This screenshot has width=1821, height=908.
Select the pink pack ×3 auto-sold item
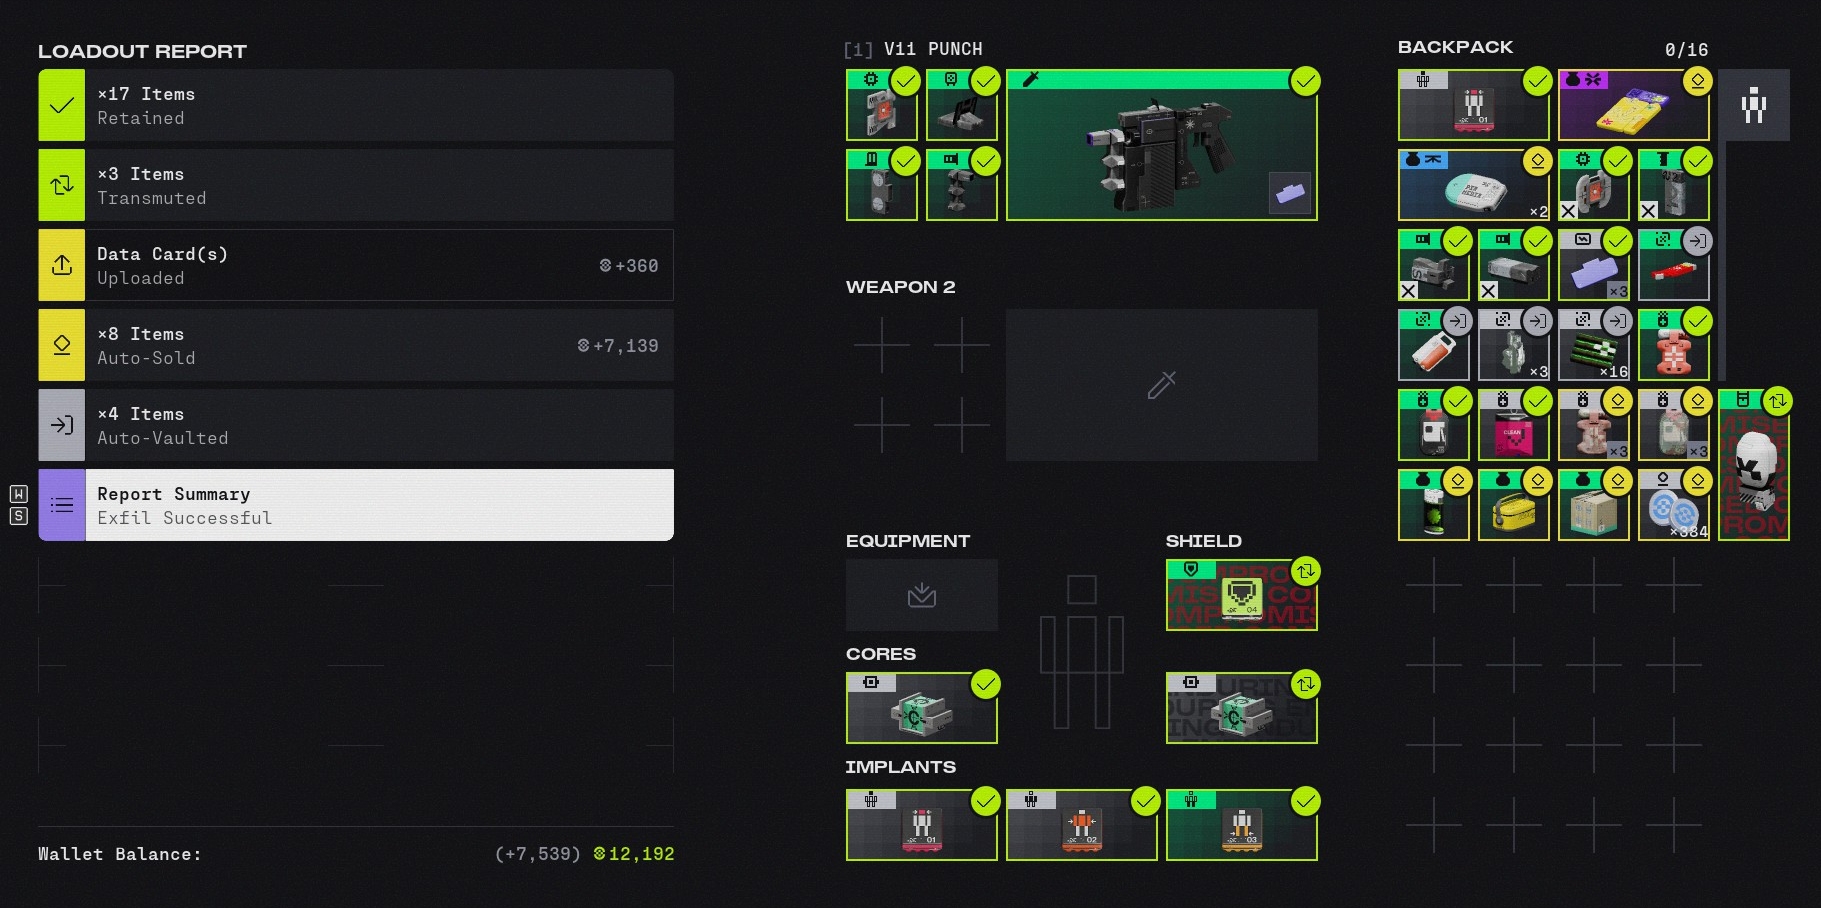[1594, 425]
